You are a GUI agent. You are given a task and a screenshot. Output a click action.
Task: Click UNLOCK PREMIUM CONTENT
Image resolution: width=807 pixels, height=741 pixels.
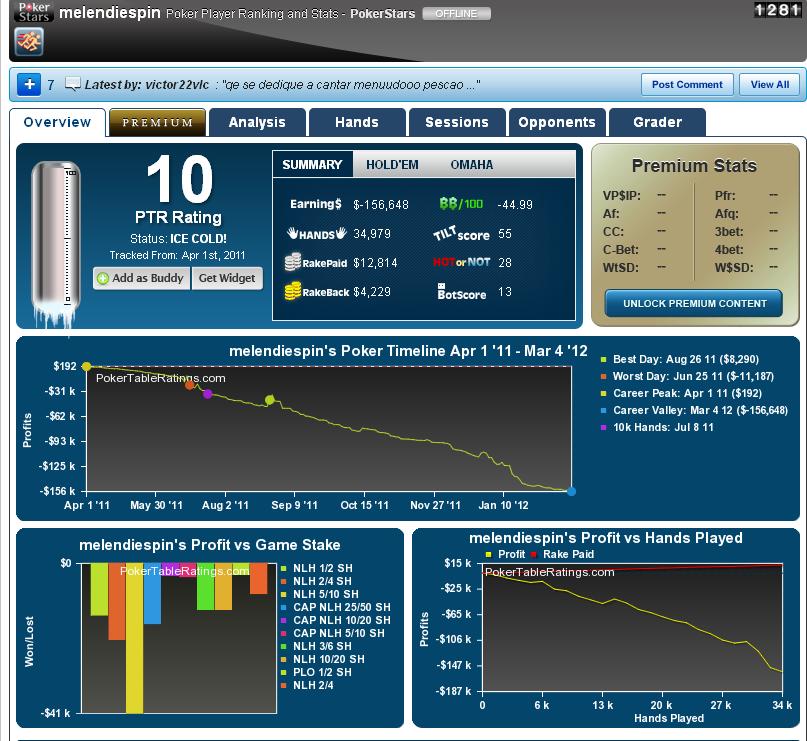(694, 304)
